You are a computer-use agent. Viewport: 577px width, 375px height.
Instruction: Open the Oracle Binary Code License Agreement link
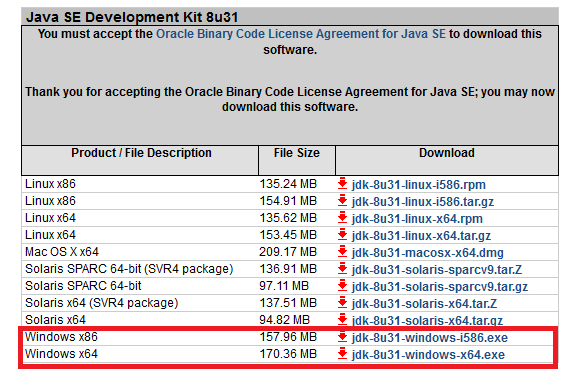pos(301,34)
